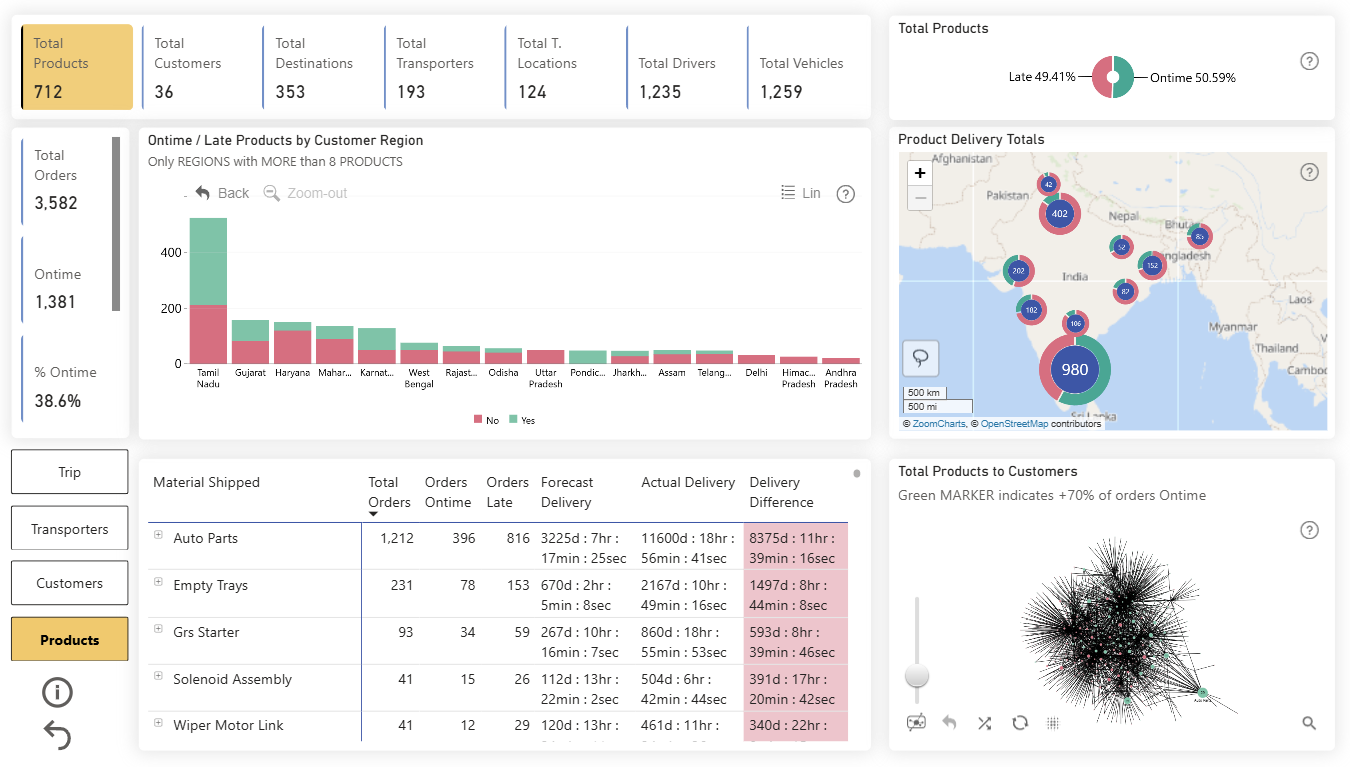This screenshot has width=1350, height=767.
Task: Click the scroll handle at the table's top right
Action: point(857,474)
